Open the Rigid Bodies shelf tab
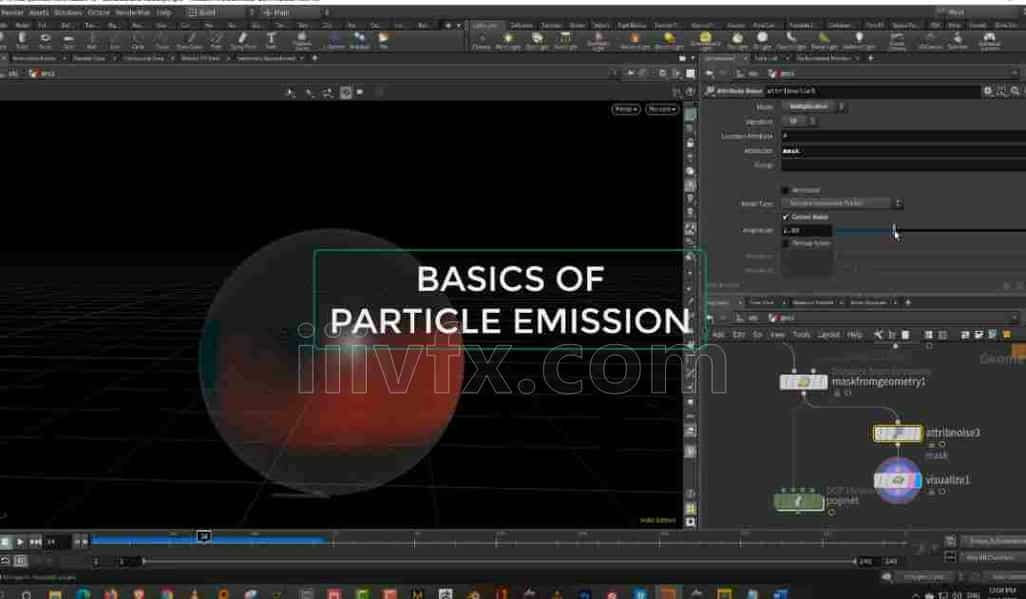The width and height of the screenshot is (1026, 599). (x=632, y=26)
